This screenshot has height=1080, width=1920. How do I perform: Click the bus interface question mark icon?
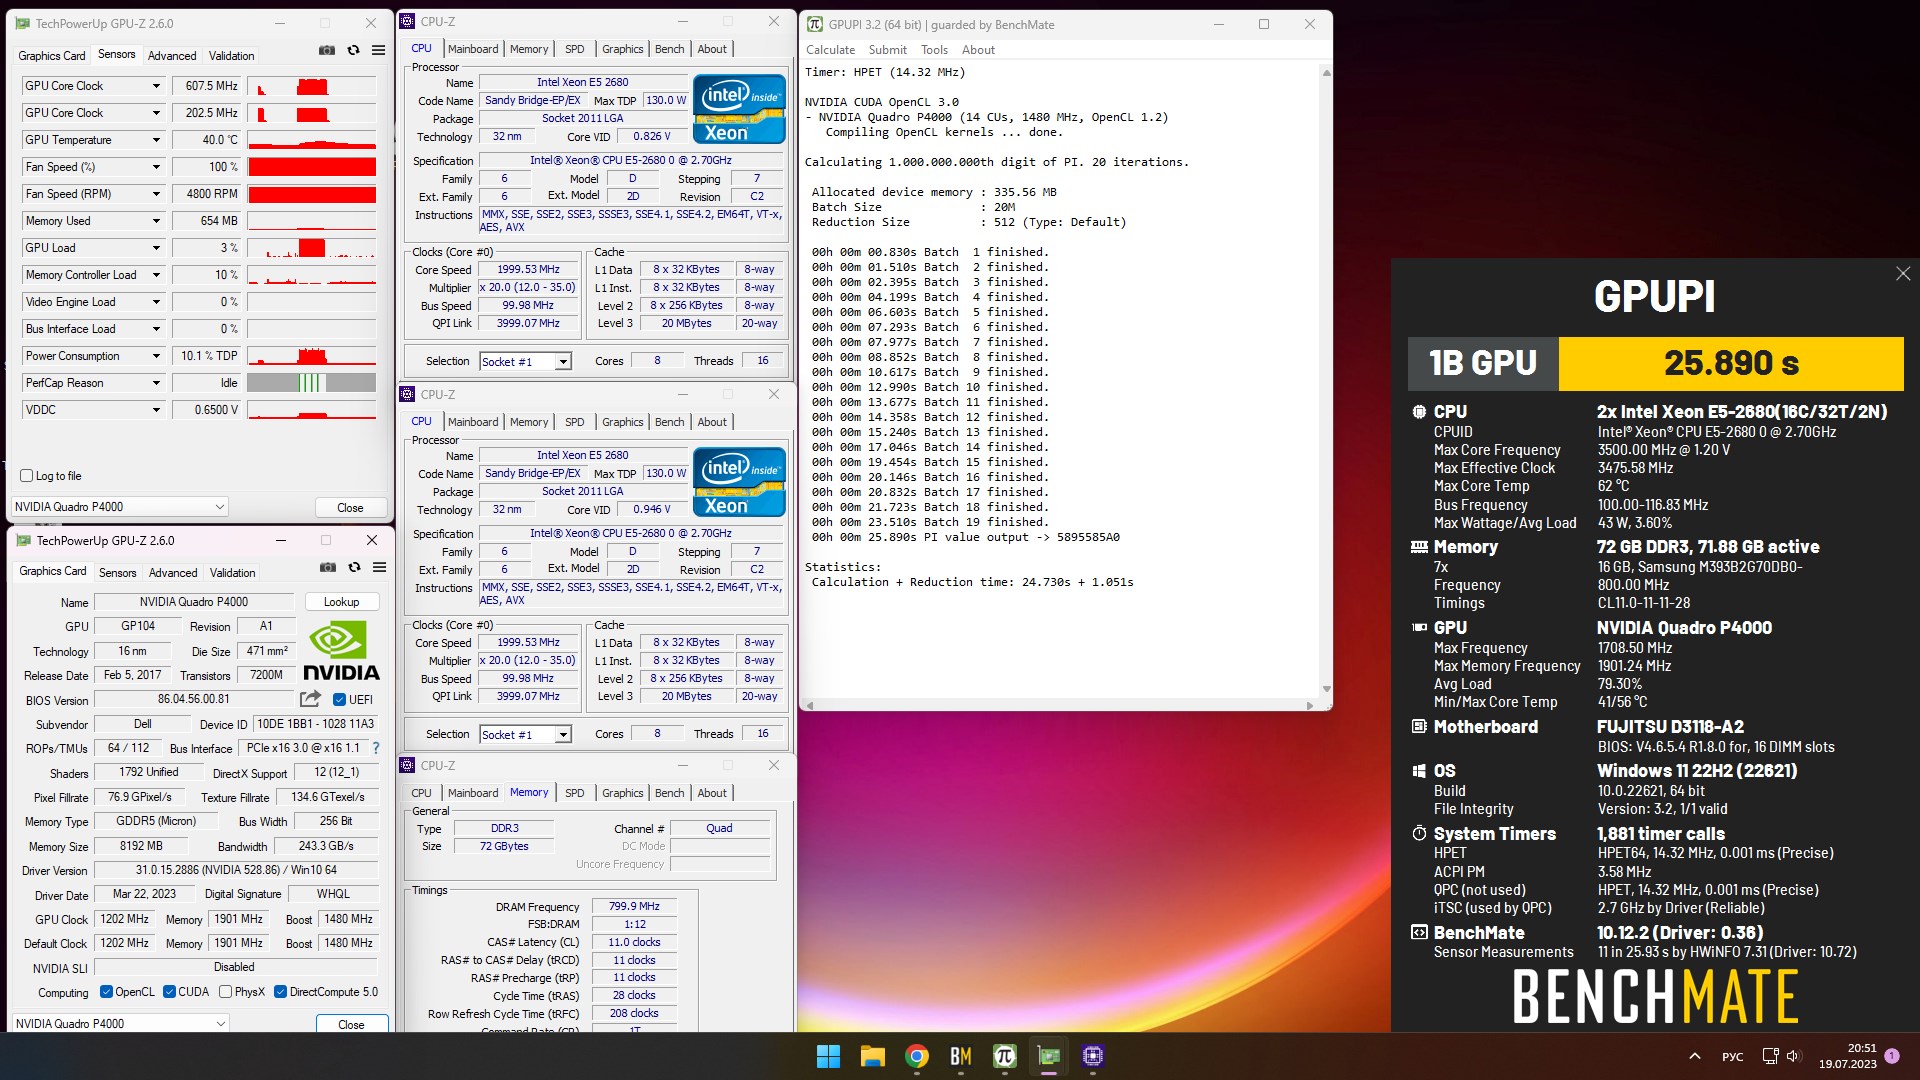[376, 748]
